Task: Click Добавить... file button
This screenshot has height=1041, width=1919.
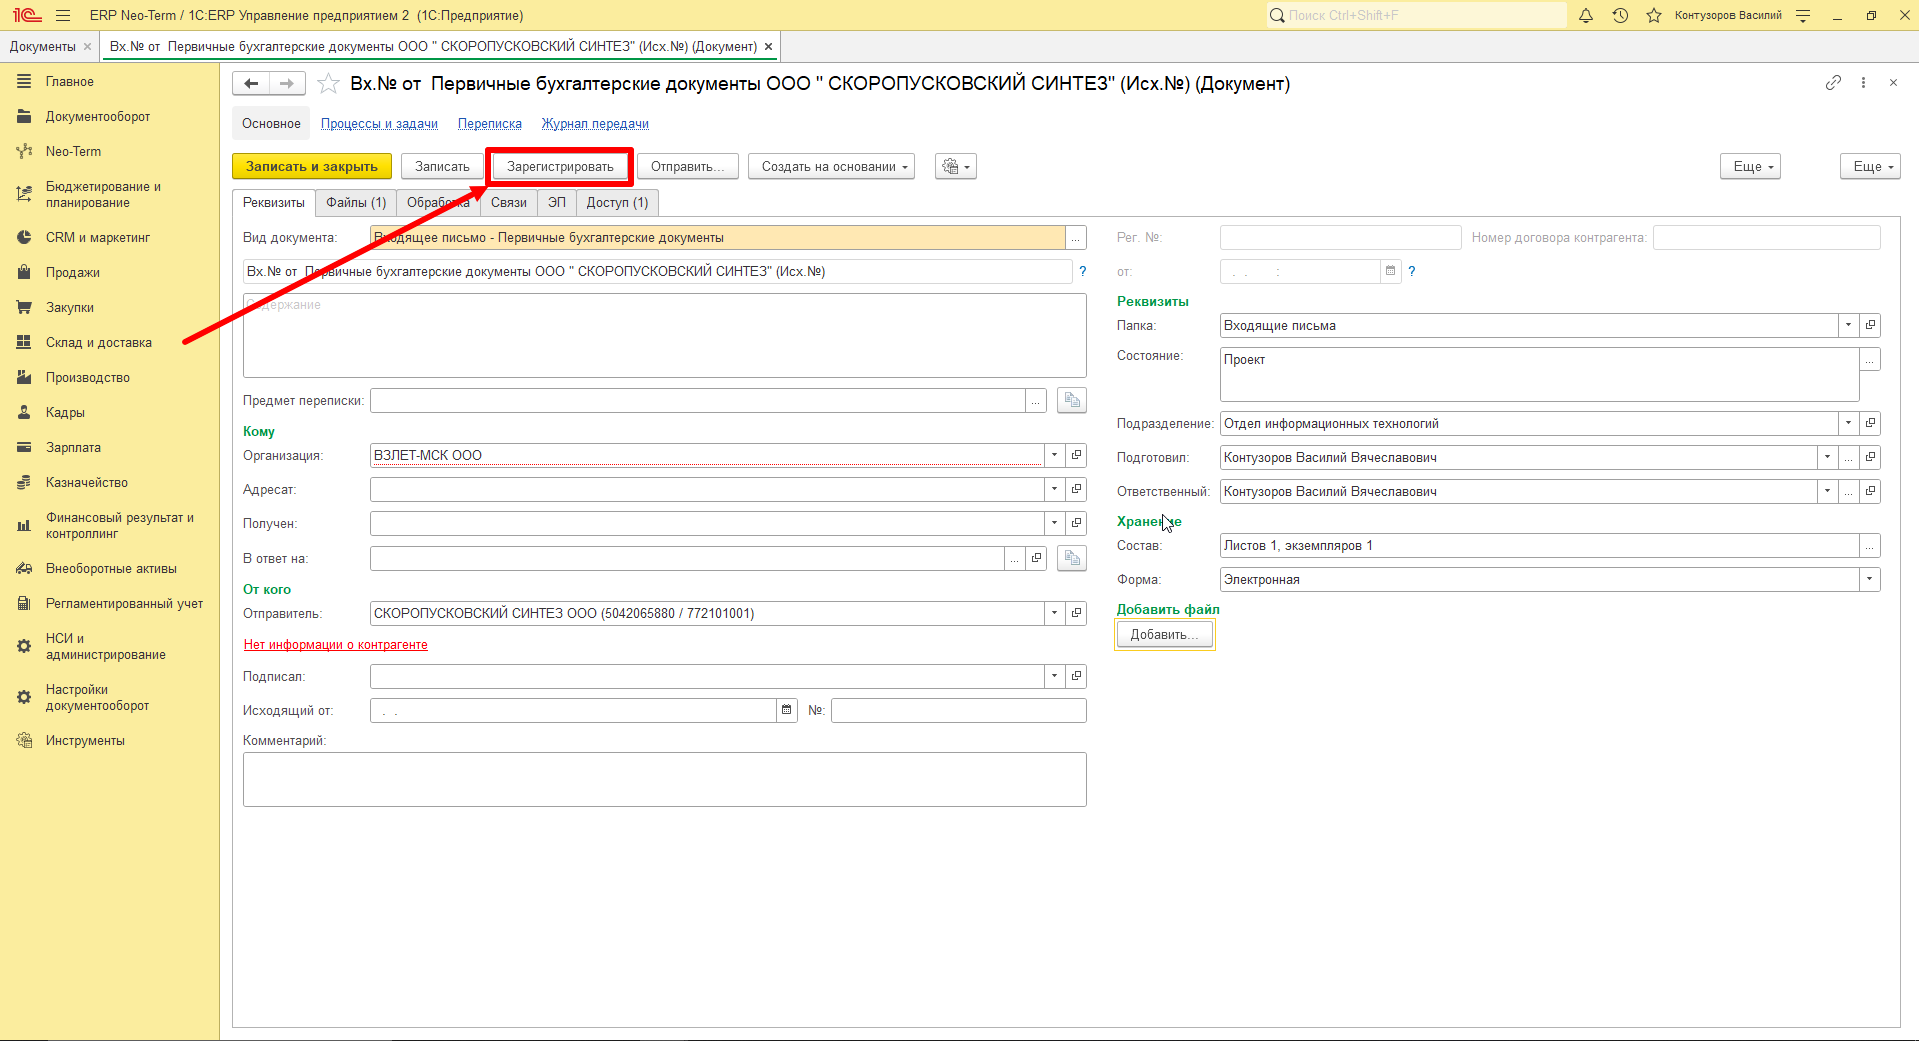Action: pos(1164,634)
